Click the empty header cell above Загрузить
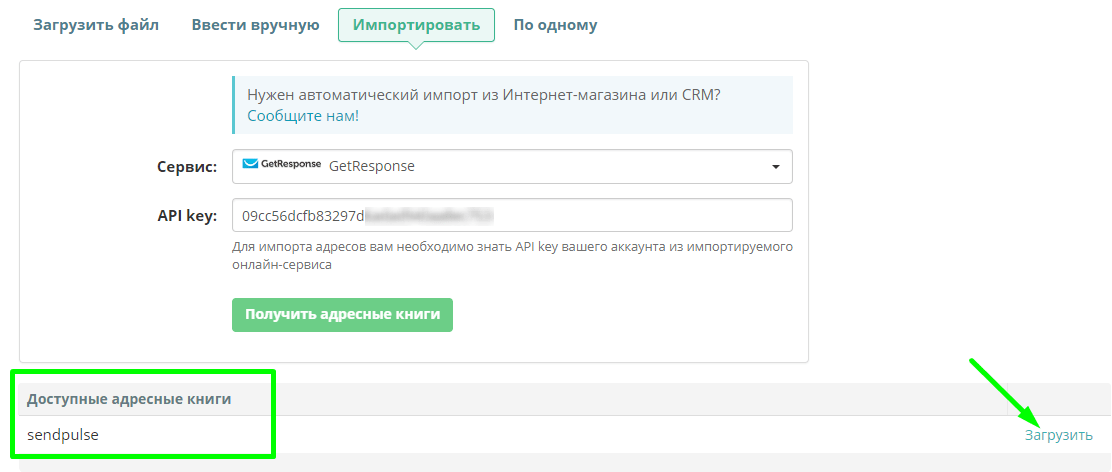Image resolution: width=1112 pixels, height=472 pixels. (x=1058, y=399)
